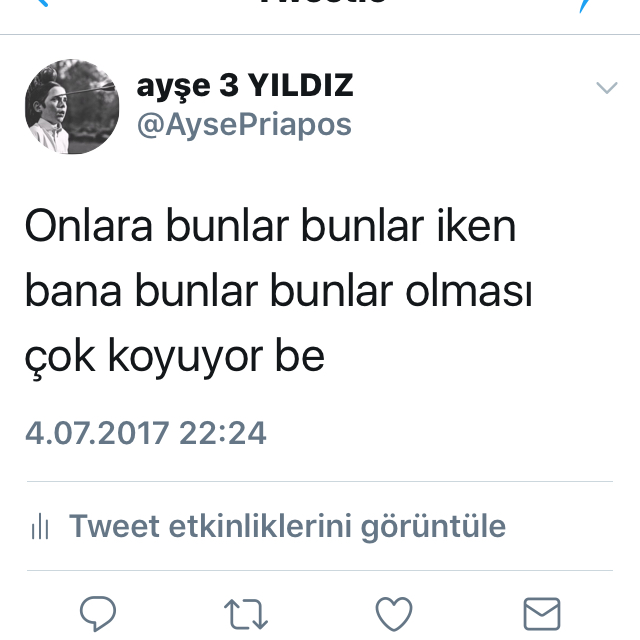Open the @AysePriapos handle link
Viewport: 640px width, 640px height.
point(244,124)
